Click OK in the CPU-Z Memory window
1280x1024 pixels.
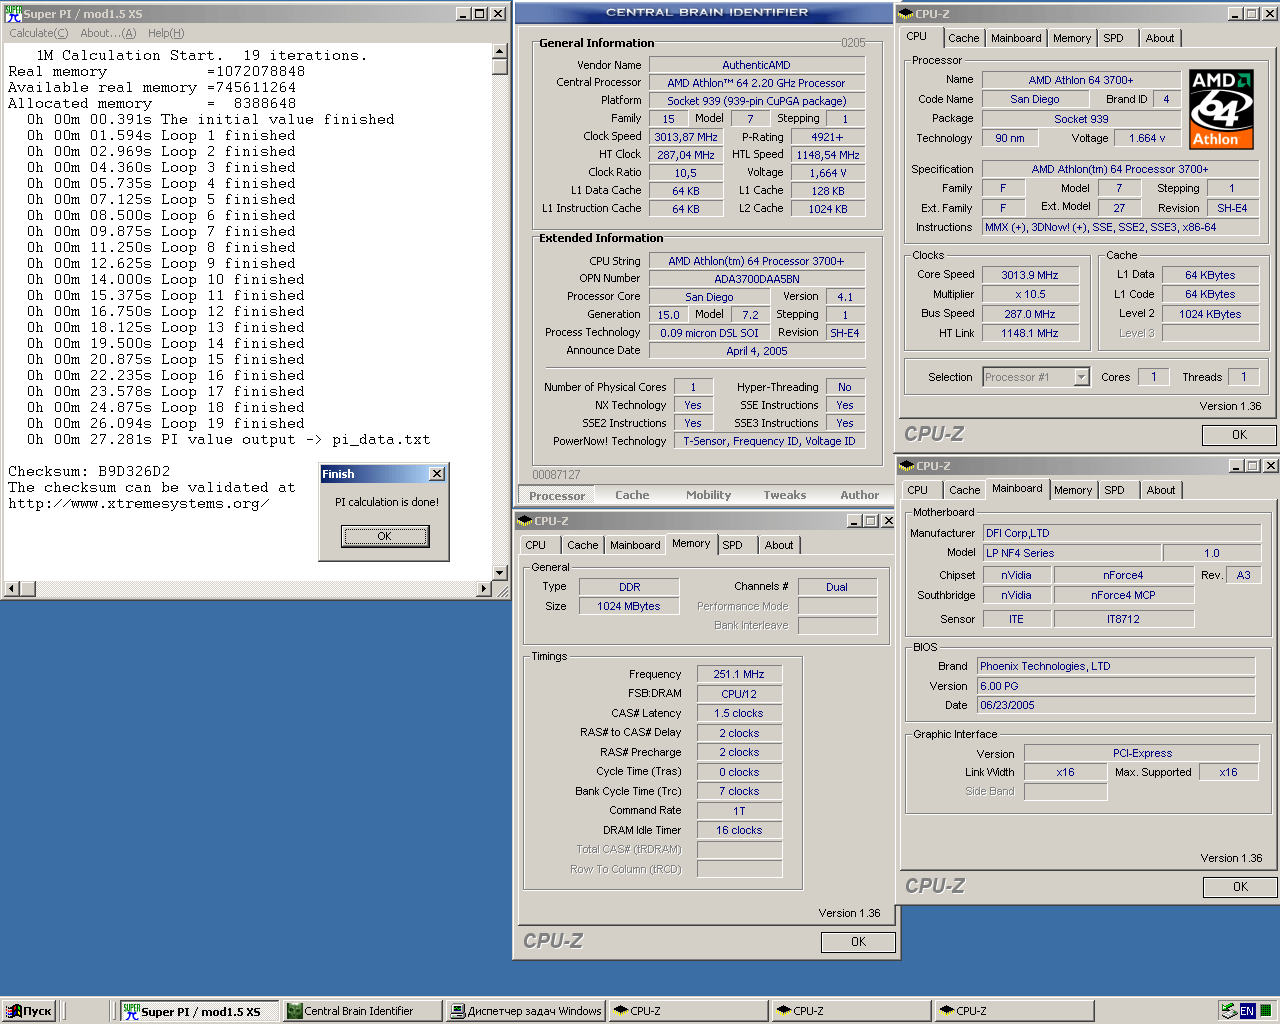click(x=858, y=942)
